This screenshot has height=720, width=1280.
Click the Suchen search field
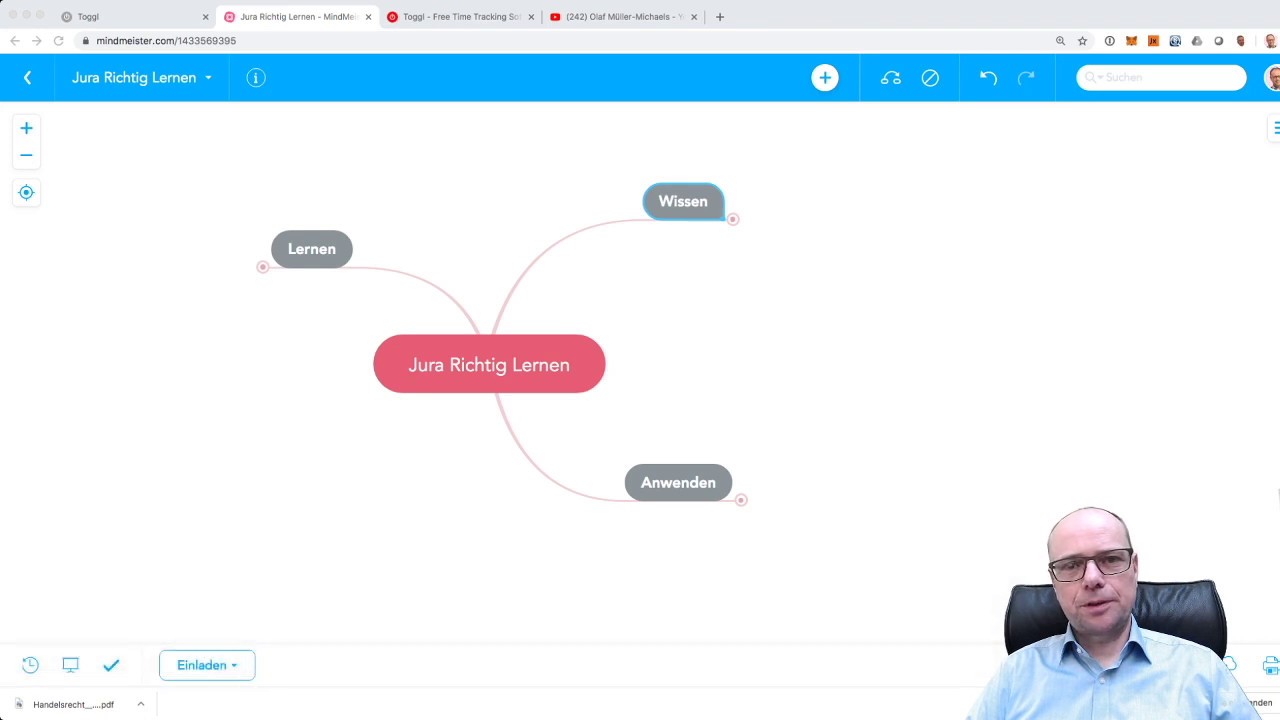(1161, 77)
